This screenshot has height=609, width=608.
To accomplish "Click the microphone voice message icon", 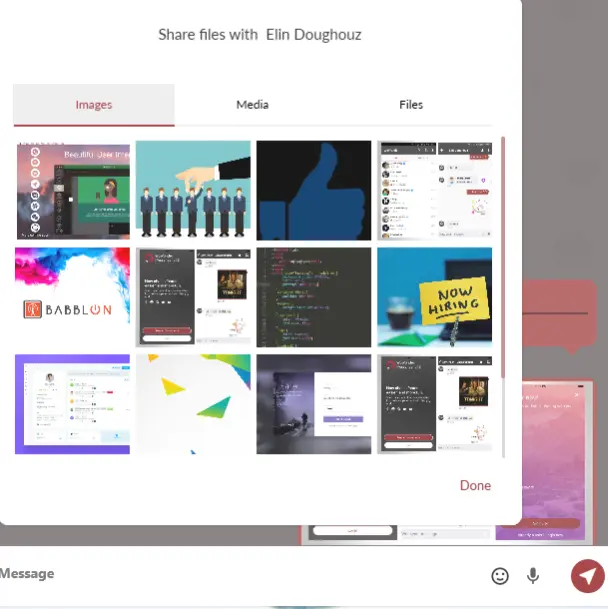I will pyautogui.click(x=534, y=575).
